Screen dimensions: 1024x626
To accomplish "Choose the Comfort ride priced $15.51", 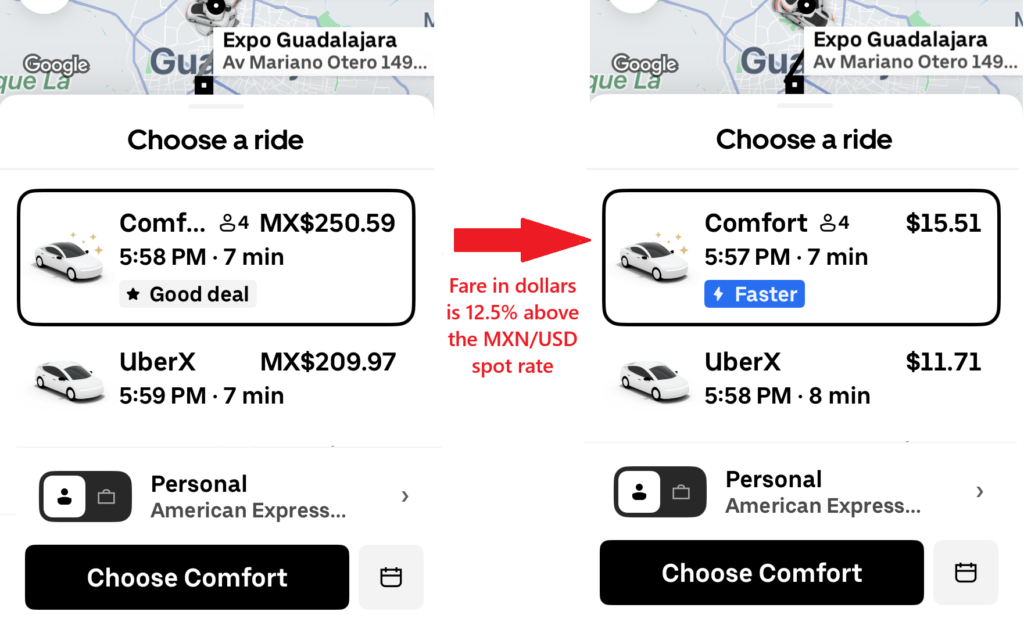I will pyautogui.click(x=801, y=257).
